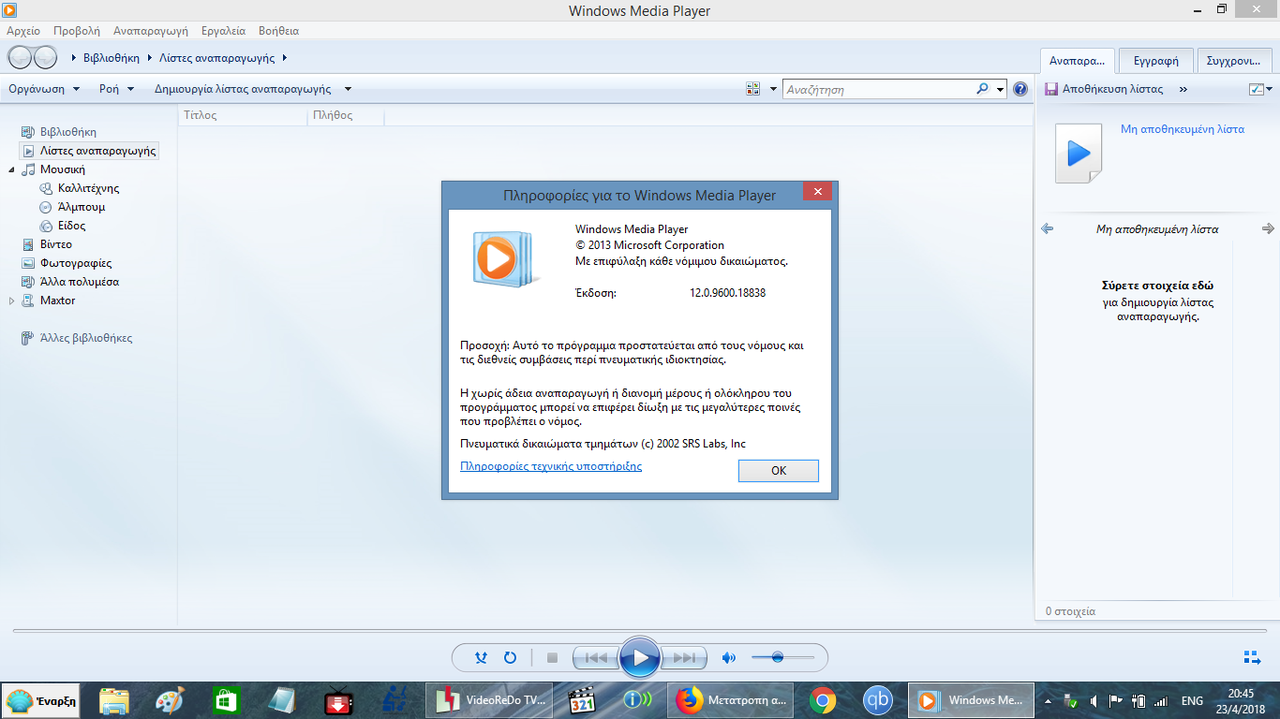This screenshot has height=719, width=1280.
Task: Toggle repeat mode in playback controls
Action: (510, 658)
